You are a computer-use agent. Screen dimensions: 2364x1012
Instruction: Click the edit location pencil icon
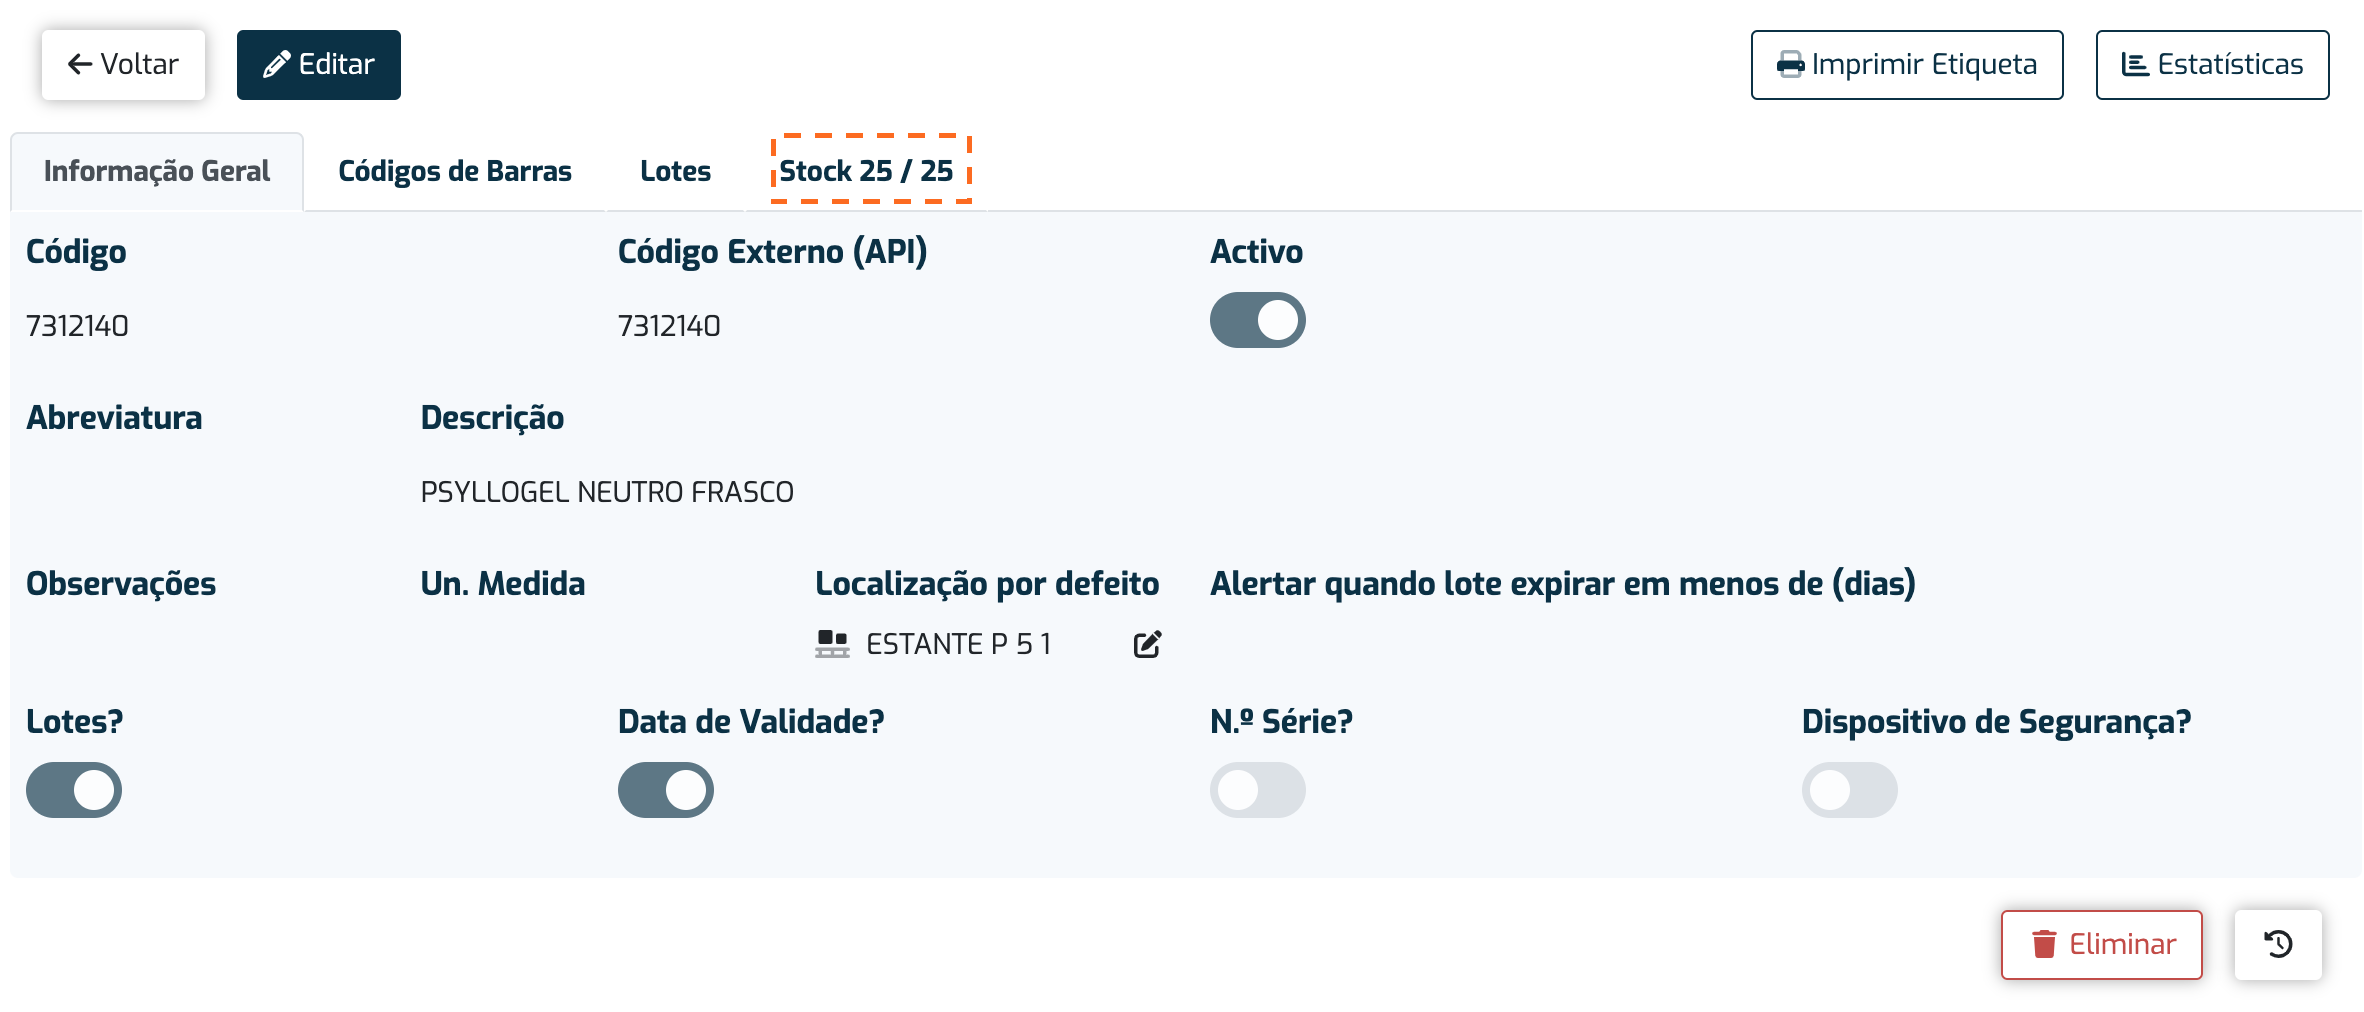[x=1147, y=644]
